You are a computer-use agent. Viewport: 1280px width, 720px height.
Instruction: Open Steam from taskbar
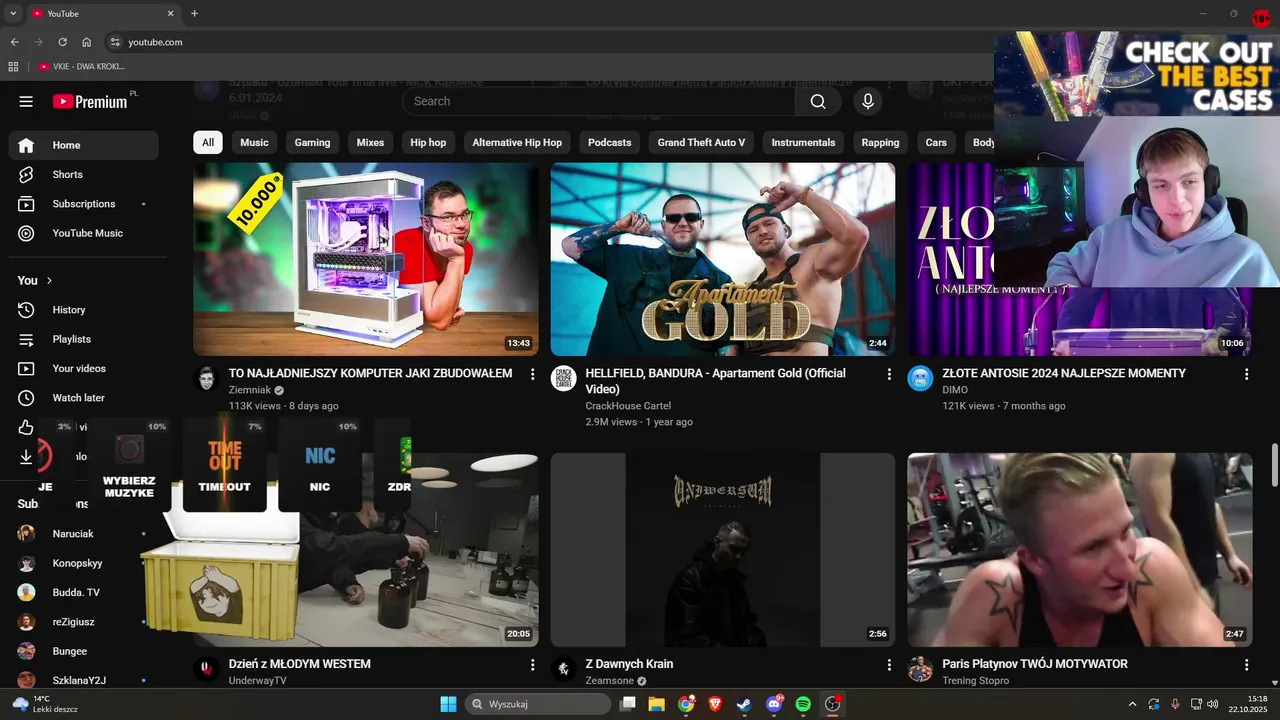point(744,704)
